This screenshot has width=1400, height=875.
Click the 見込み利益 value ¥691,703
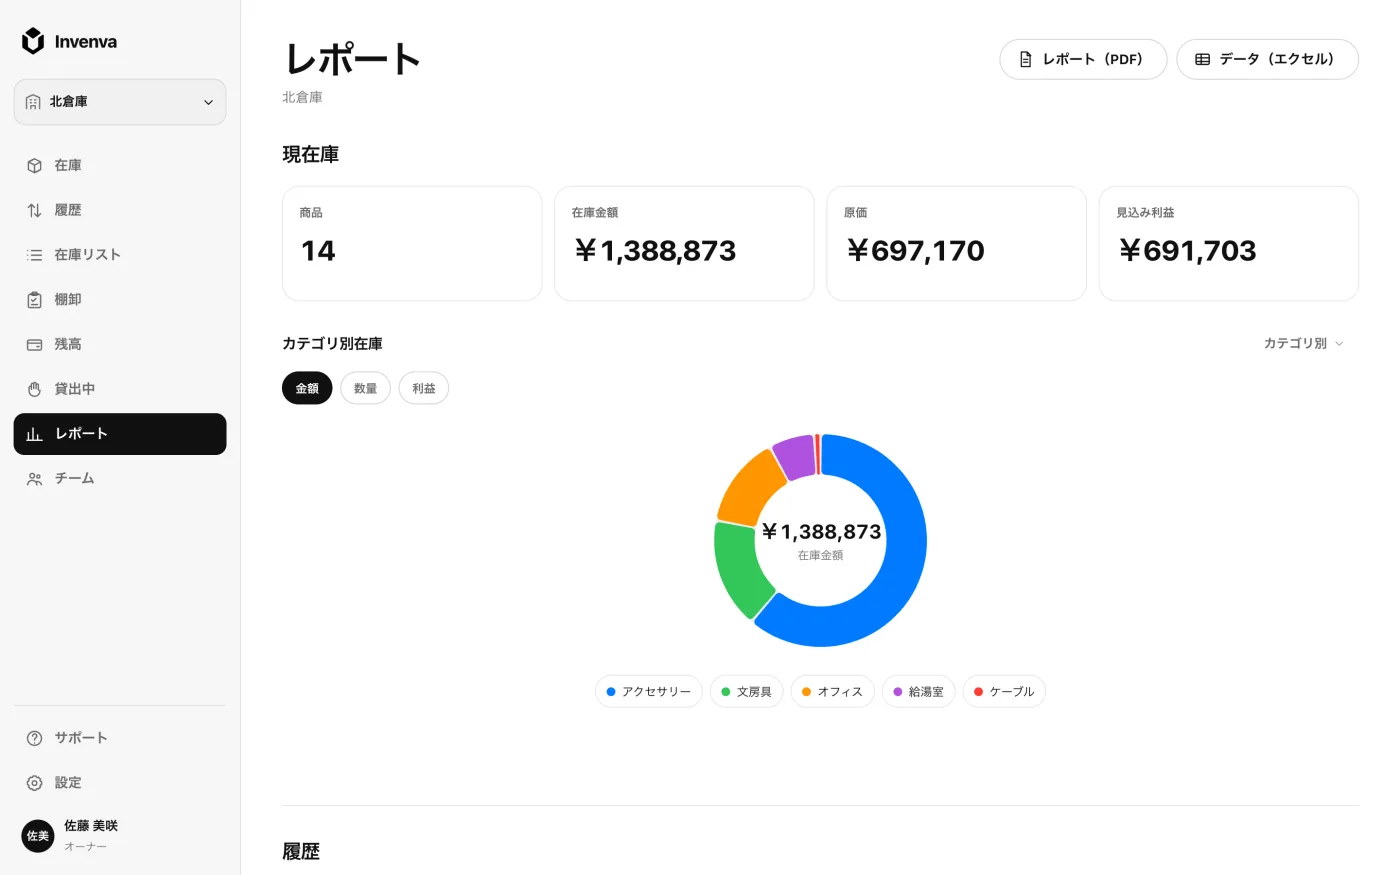pos(1188,251)
